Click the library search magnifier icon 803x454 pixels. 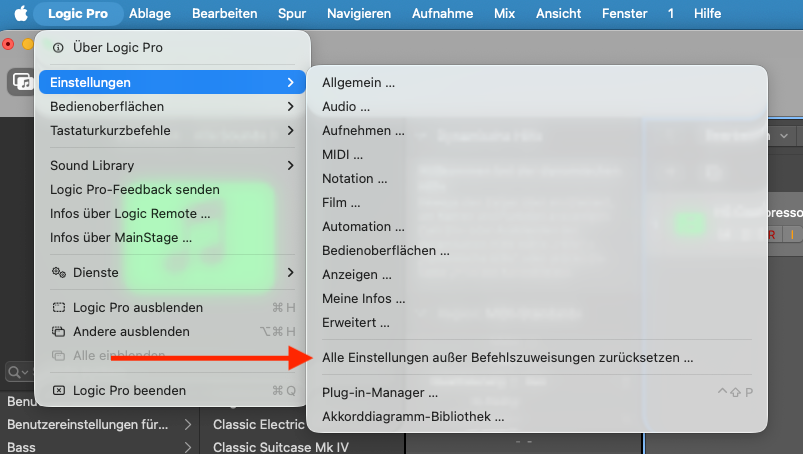(x=14, y=372)
